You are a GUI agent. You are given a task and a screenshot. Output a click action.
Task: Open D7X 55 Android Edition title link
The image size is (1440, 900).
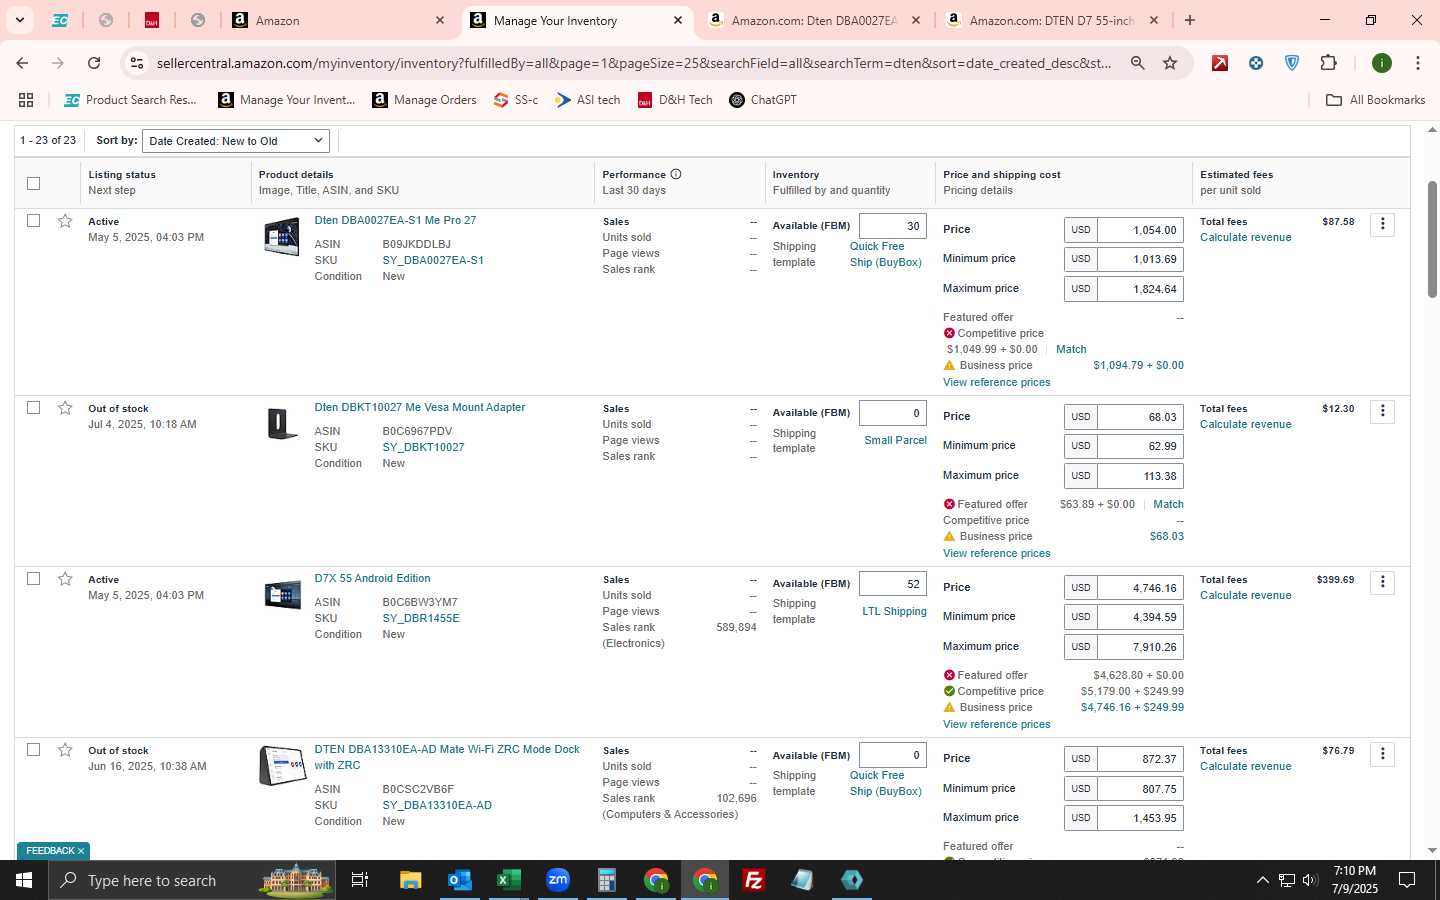(x=372, y=578)
